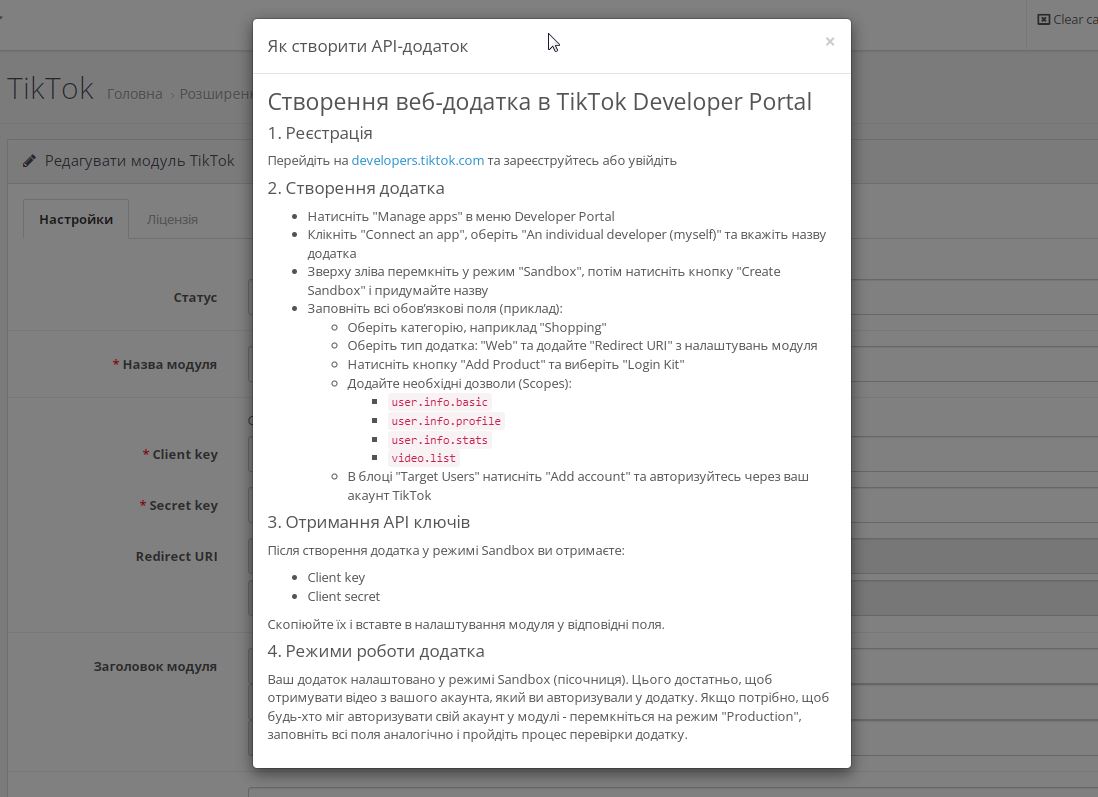Viewport: 1098px width, 797px height.
Task: Click heading Створення веб-додатка в TikTok Developer Portal
Action: coord(539,102)
